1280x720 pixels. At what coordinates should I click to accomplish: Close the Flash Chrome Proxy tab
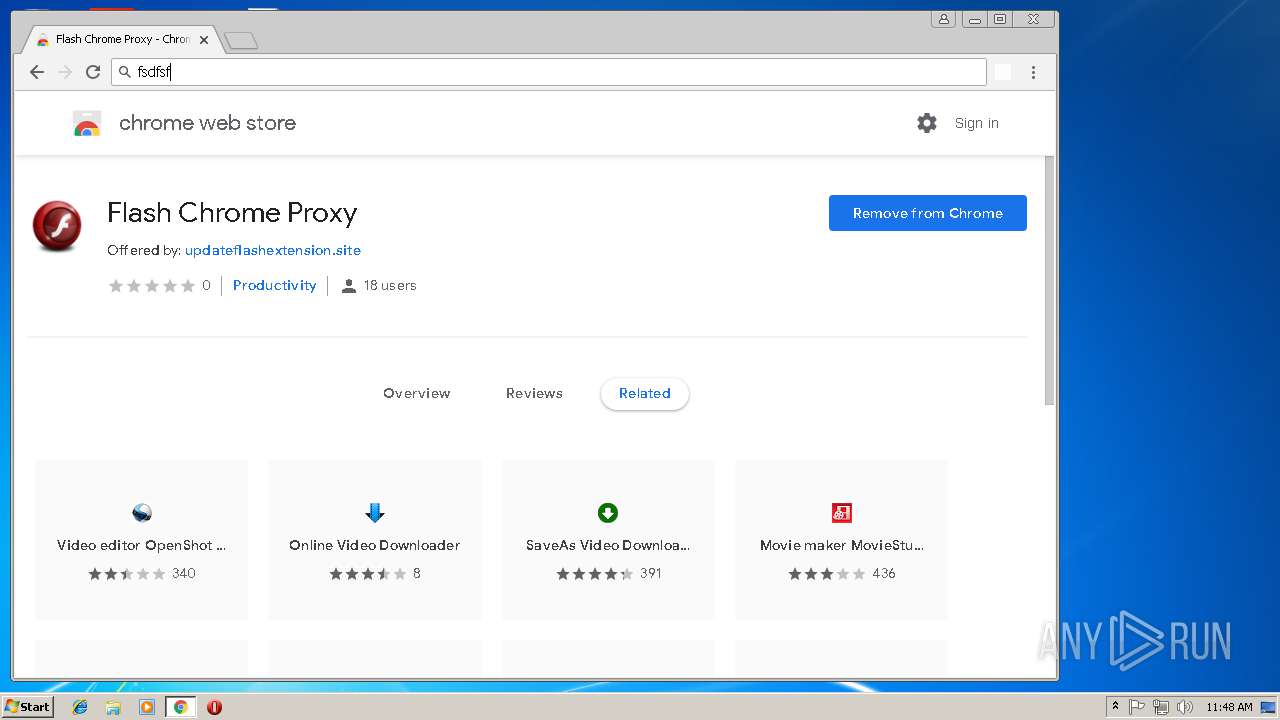205,40
